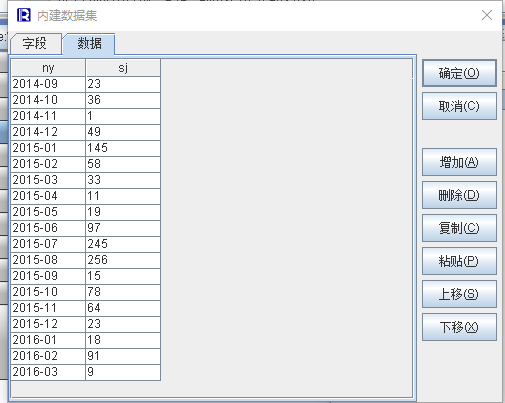Select sj value 256 in 2015-08 row
Screen dimensions: 505x403
click(123, 260)
